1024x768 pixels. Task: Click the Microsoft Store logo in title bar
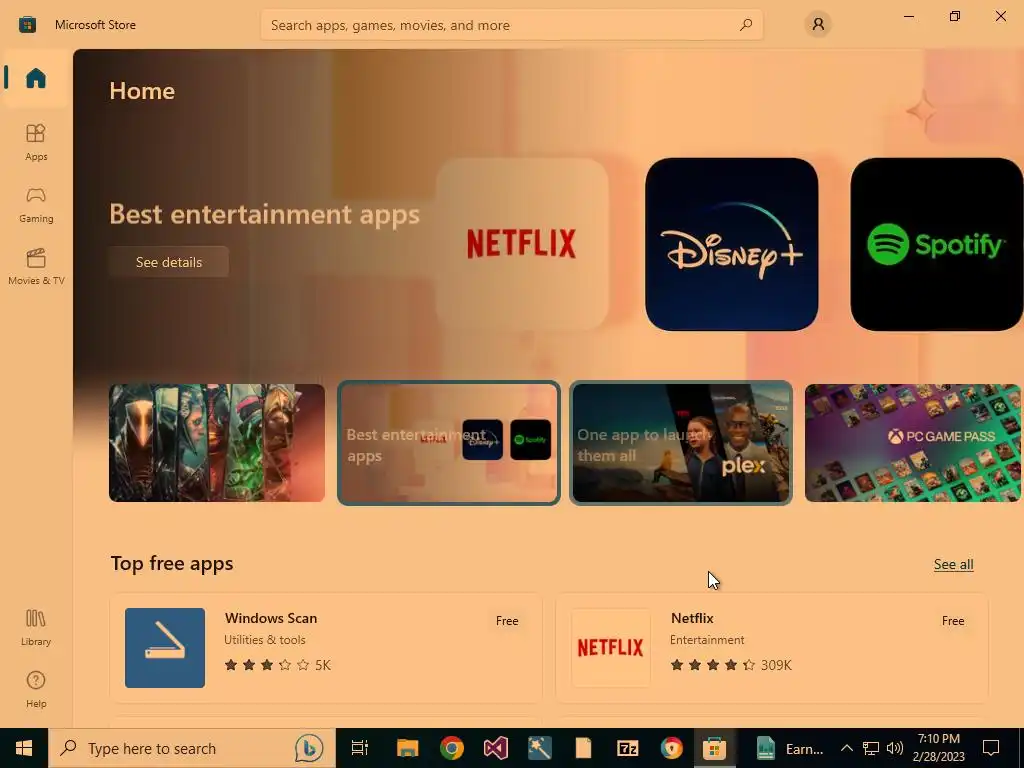coord(27,25)
